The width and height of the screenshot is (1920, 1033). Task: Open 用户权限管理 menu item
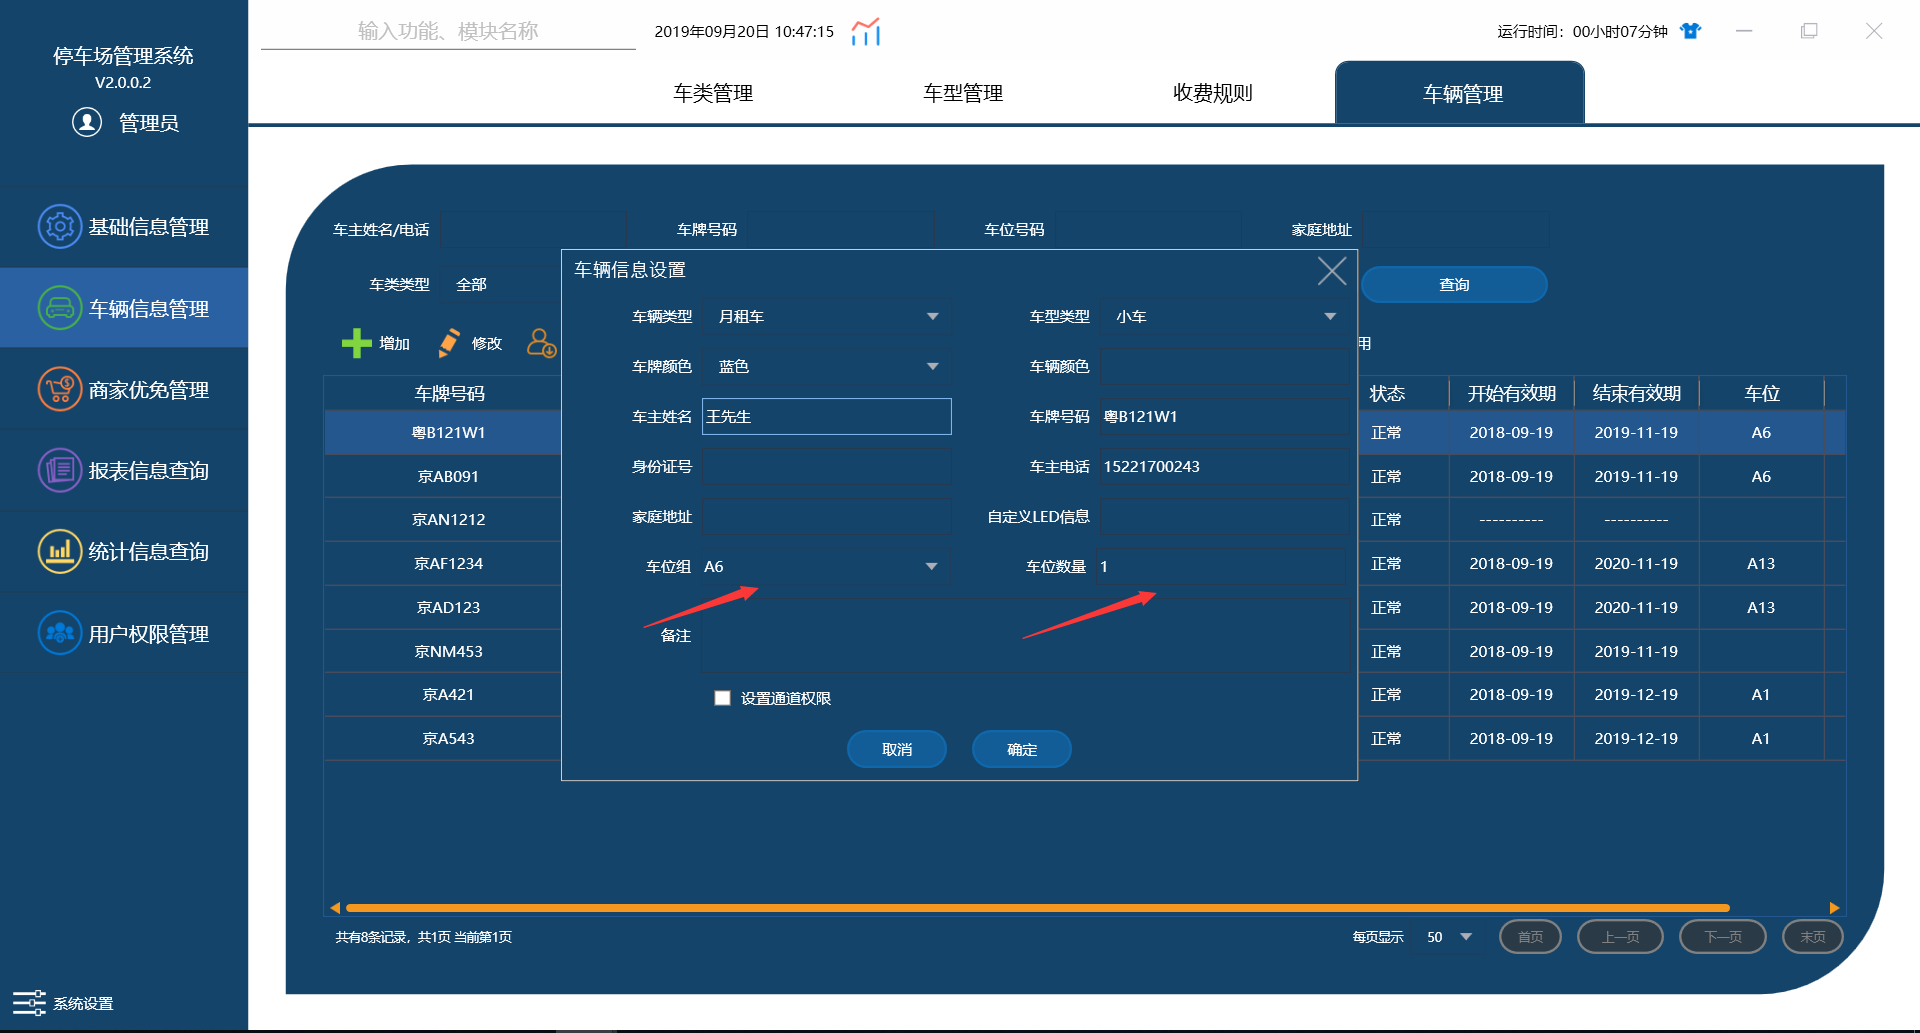(124, 633)
